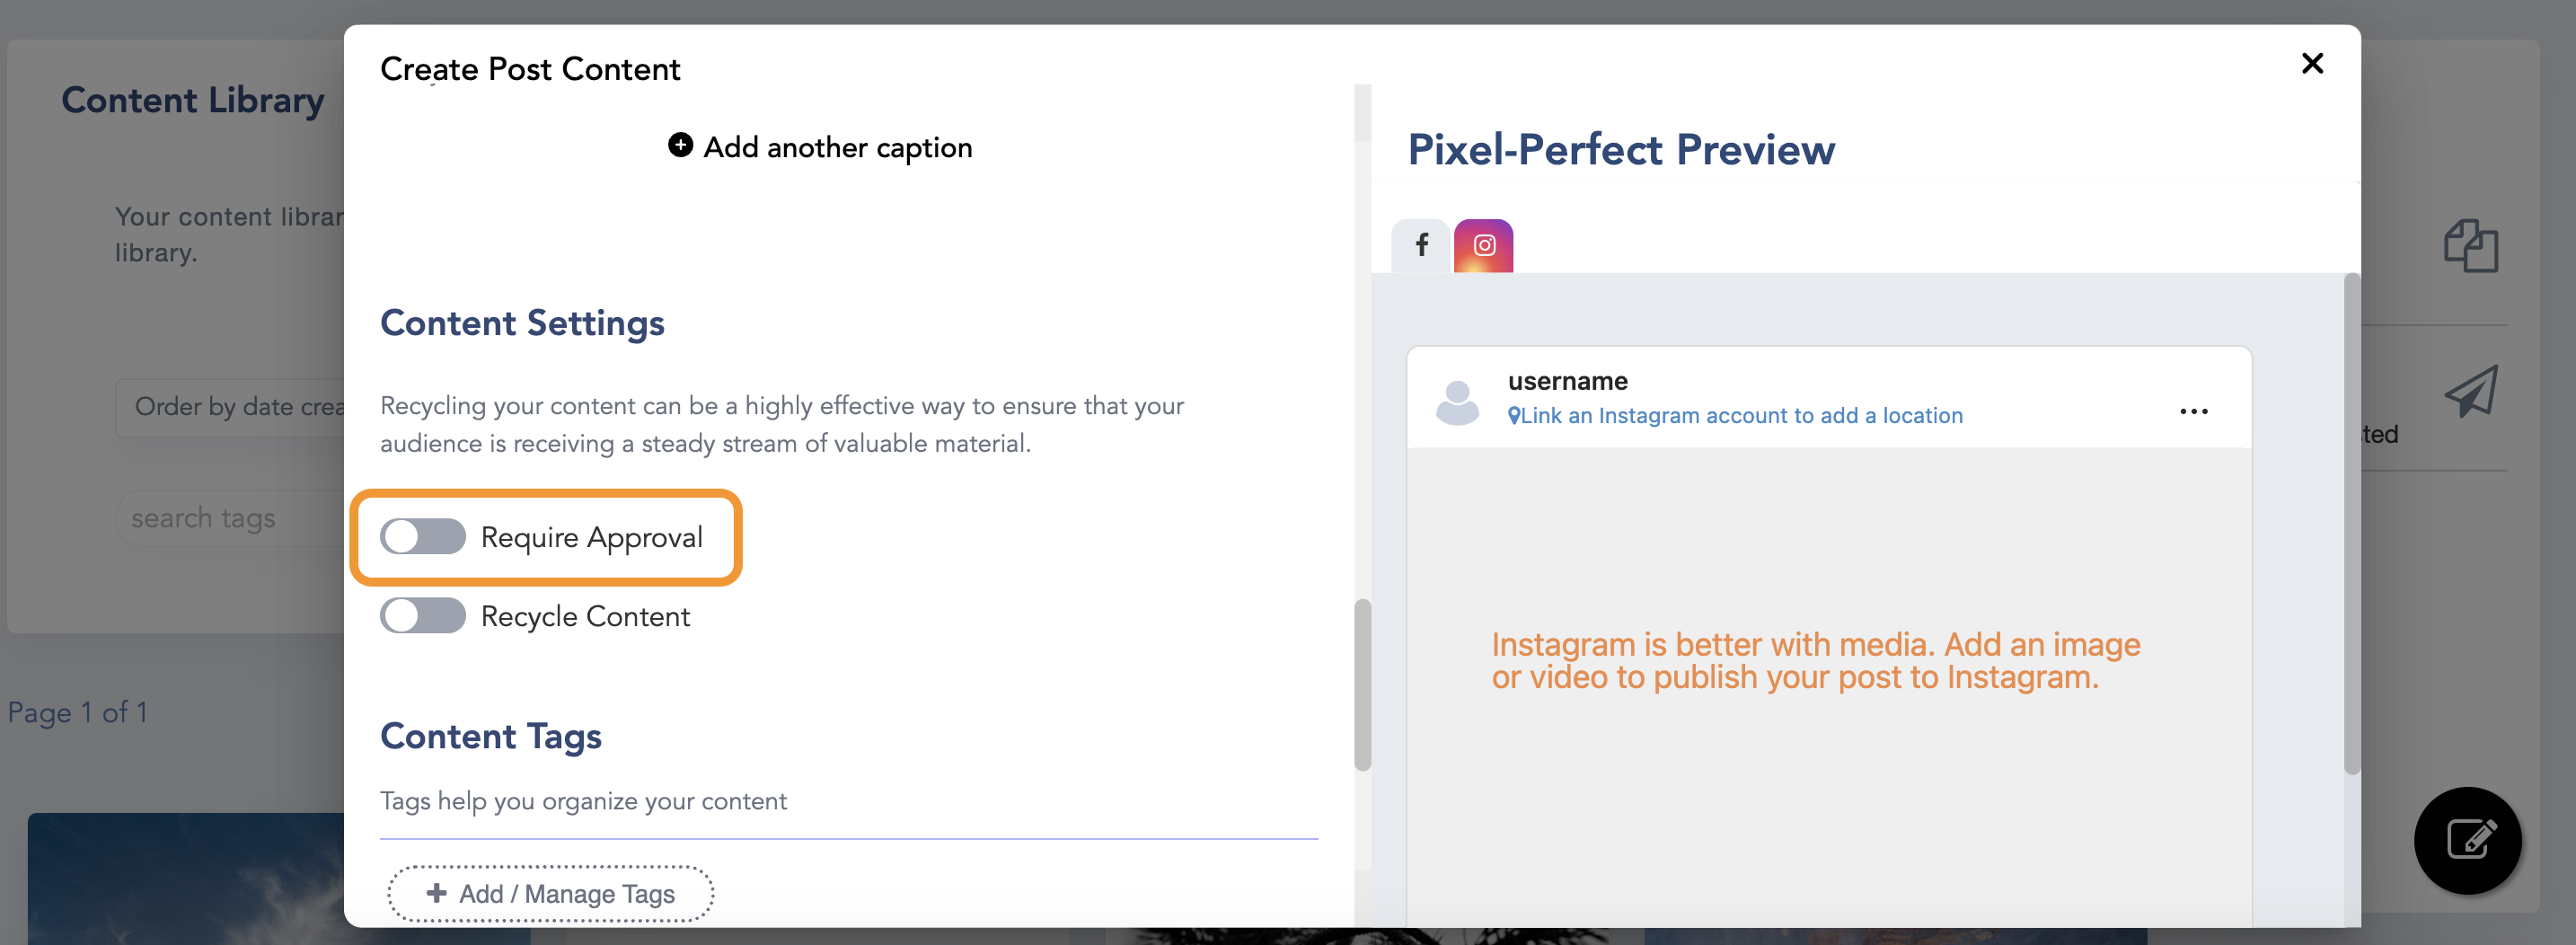Click the username avatar placeholder icon
This screenshot has width=2576, height=945.
tap(1457, 402)
